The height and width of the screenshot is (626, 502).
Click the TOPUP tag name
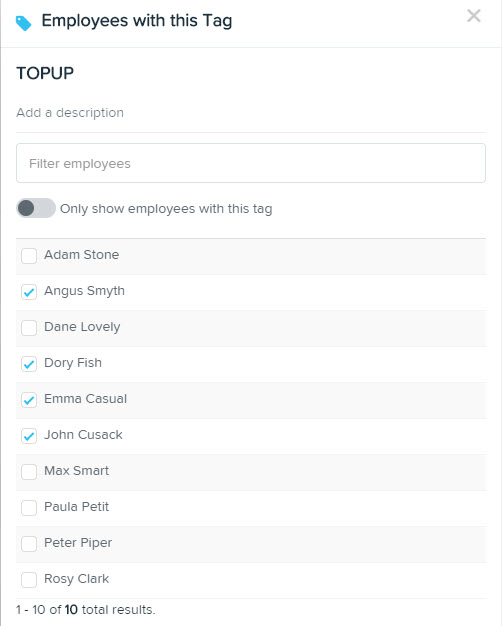pos(45,73)
